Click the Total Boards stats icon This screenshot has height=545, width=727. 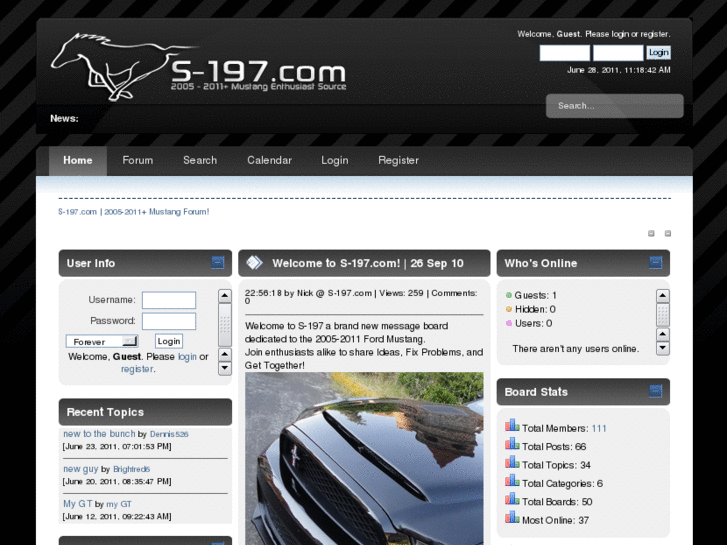click(512, 499)
